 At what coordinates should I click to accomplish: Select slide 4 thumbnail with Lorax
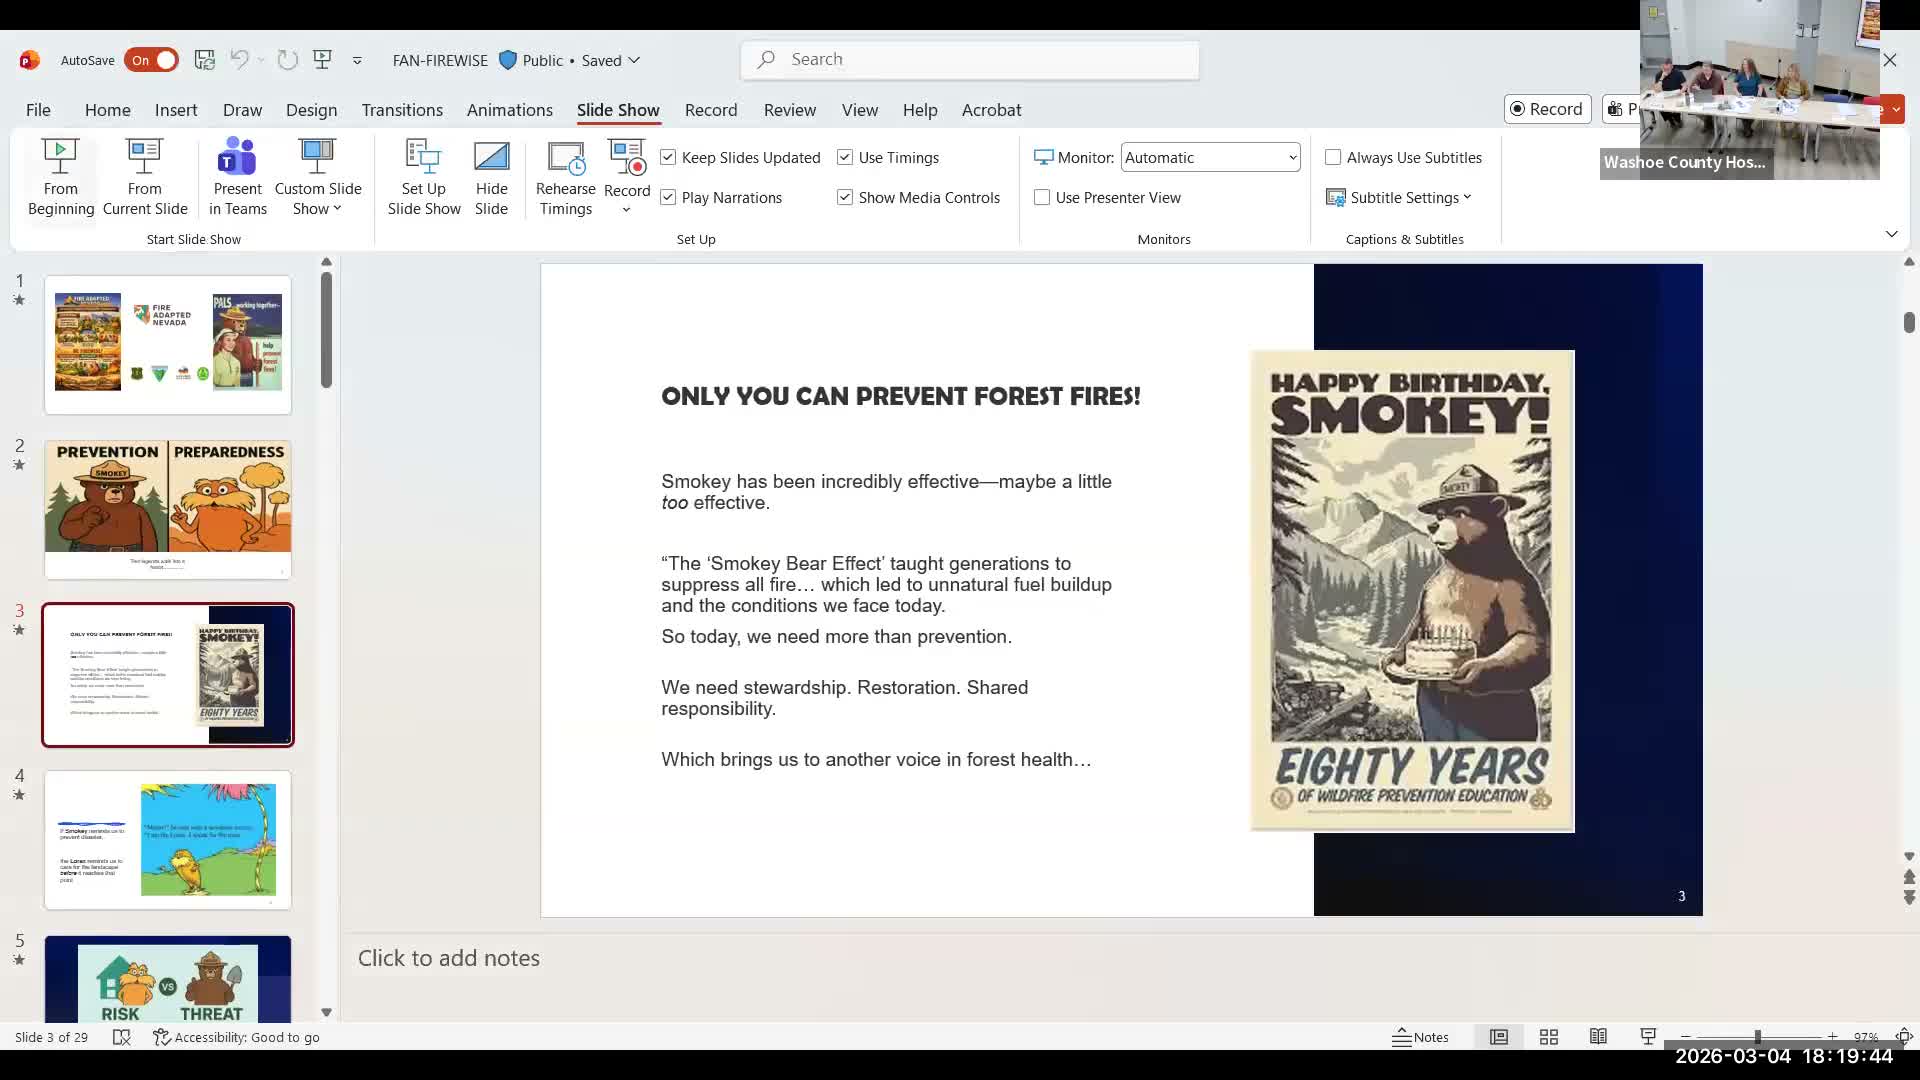168,840
